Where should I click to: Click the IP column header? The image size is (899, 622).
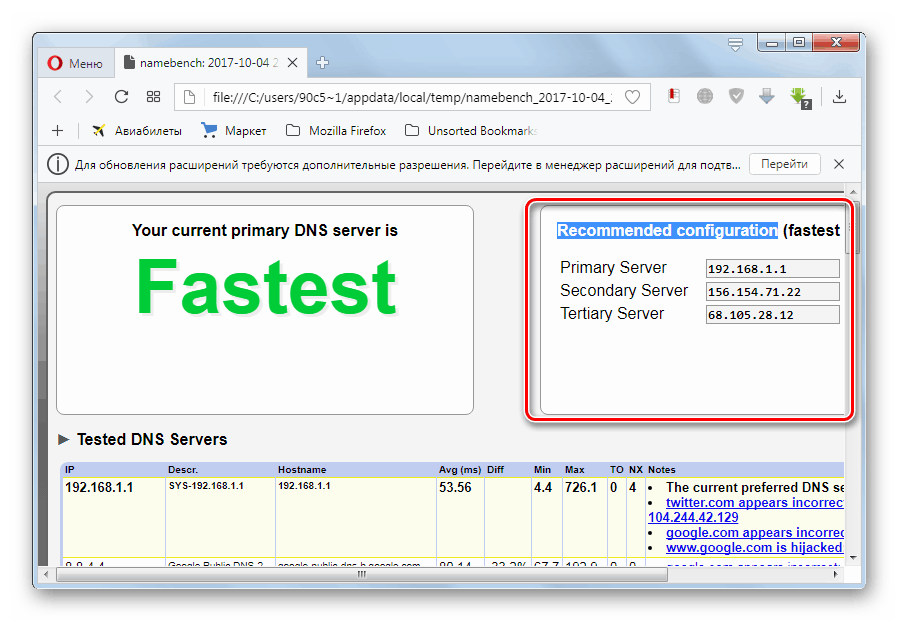click(69, 470)
